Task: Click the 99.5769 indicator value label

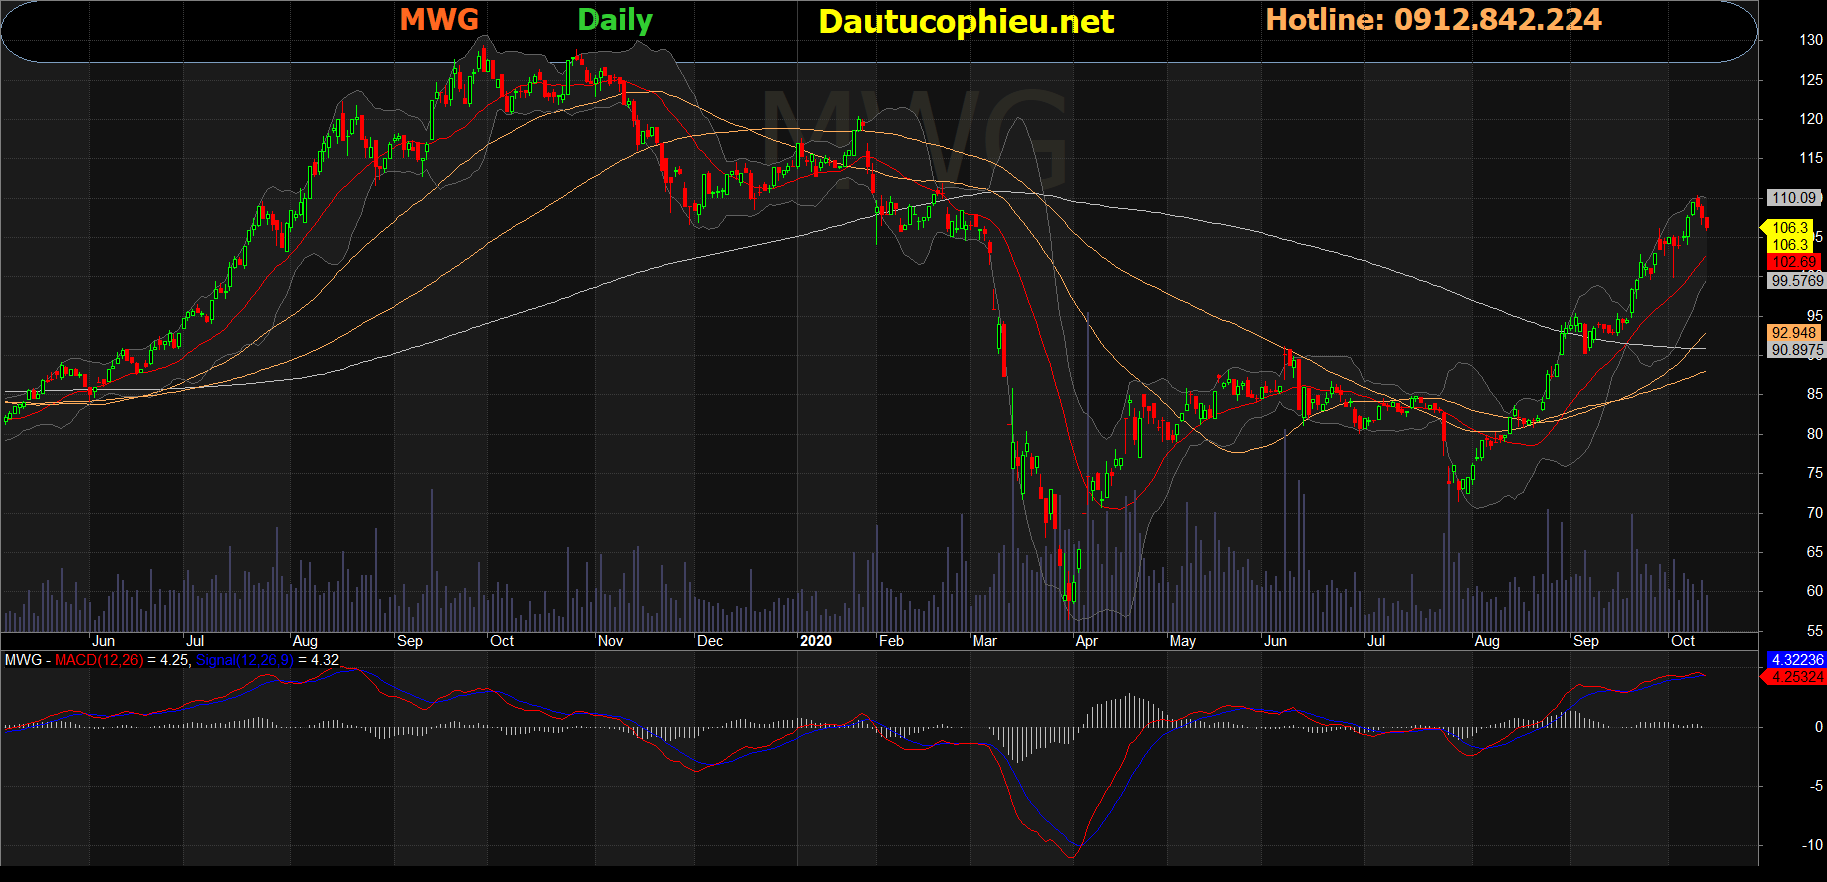Action: (x=1796, y=281)
